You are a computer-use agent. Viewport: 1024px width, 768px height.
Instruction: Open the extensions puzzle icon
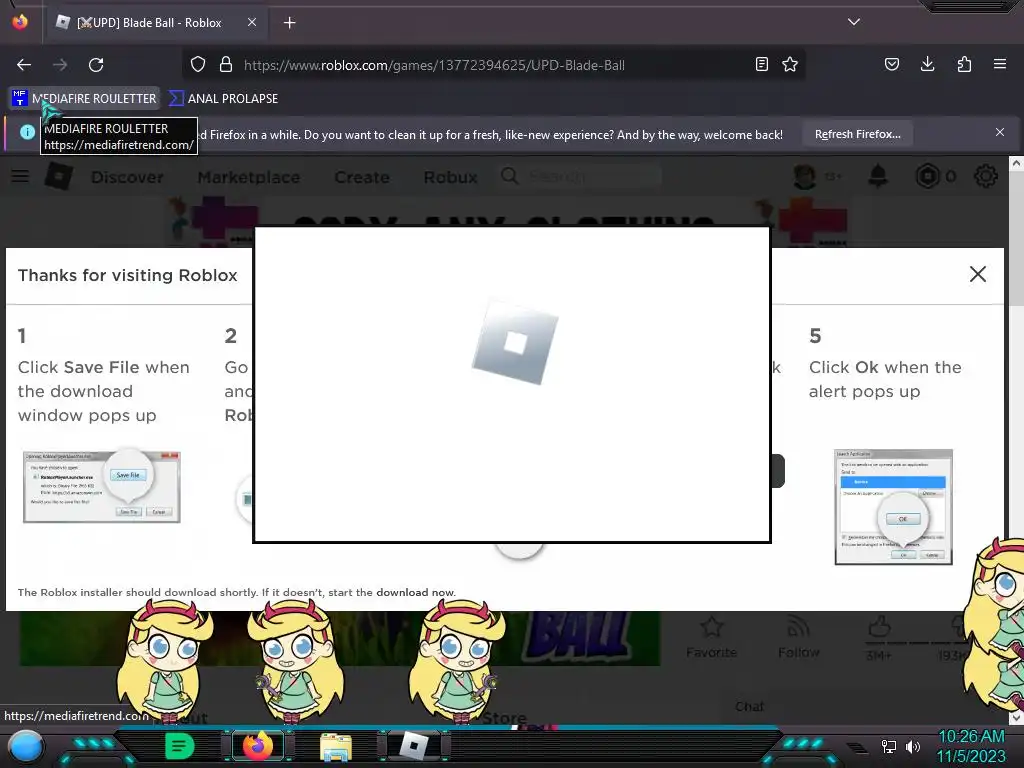tap(964, 65)
